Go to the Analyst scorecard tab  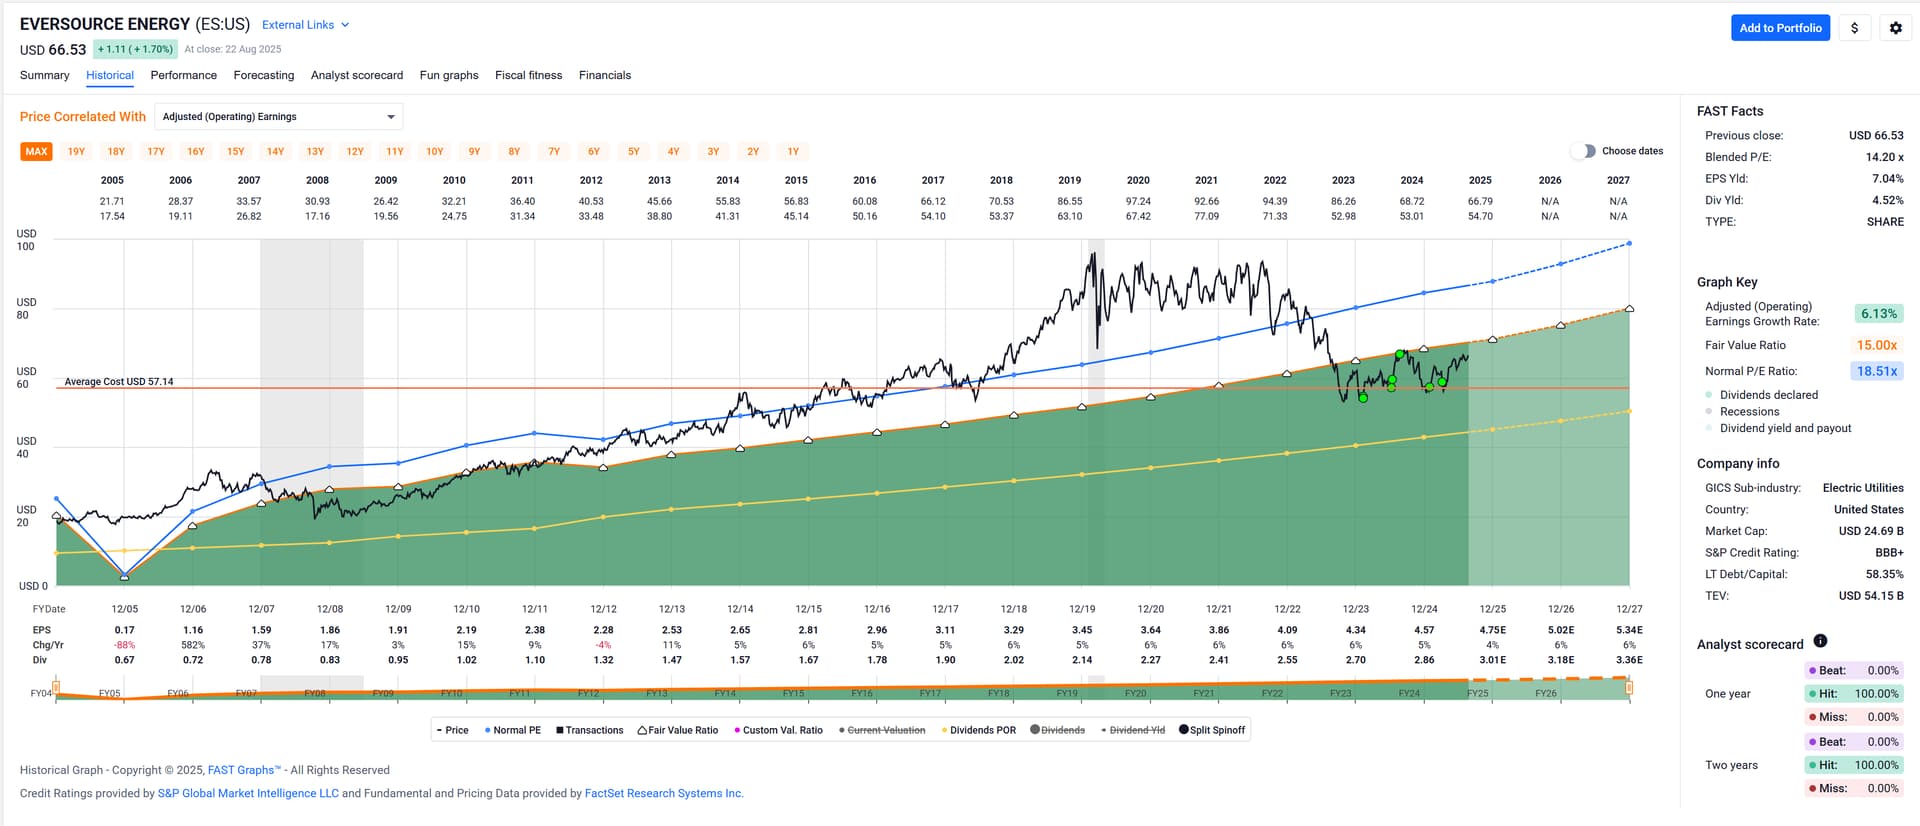[357, 75]
